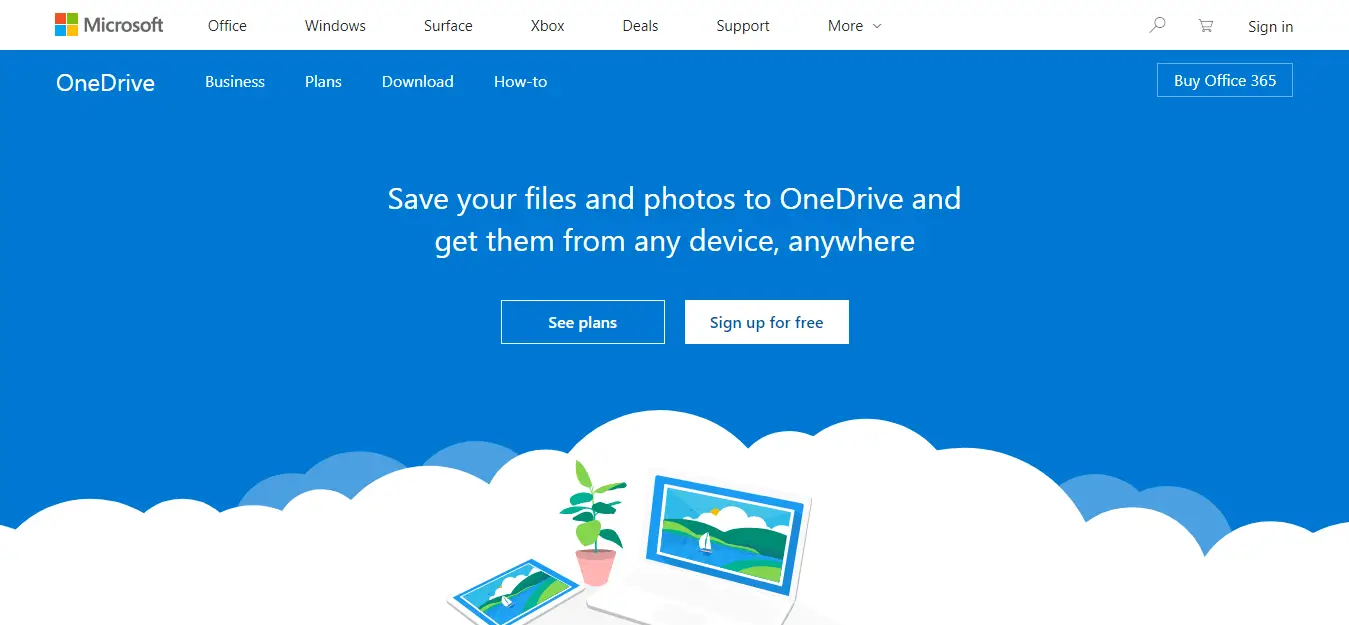Open the Xbox navigation link
Screen dimensions: 1349x625
[x=547, y=26]
